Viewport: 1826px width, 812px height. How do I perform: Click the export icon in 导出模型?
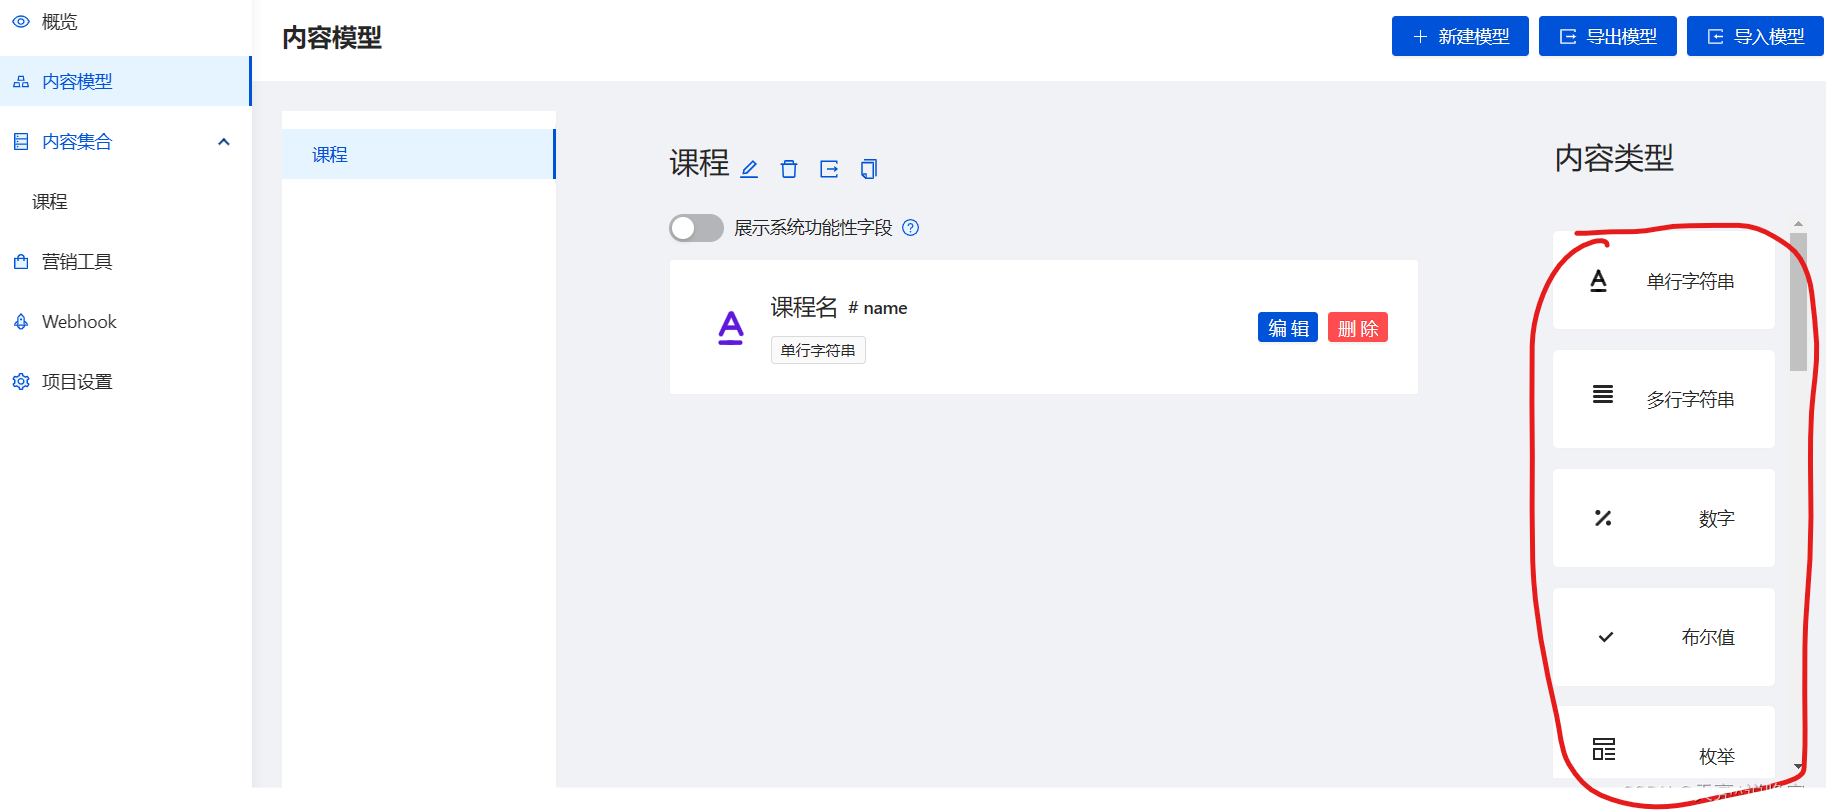(x=1568, y=37)
